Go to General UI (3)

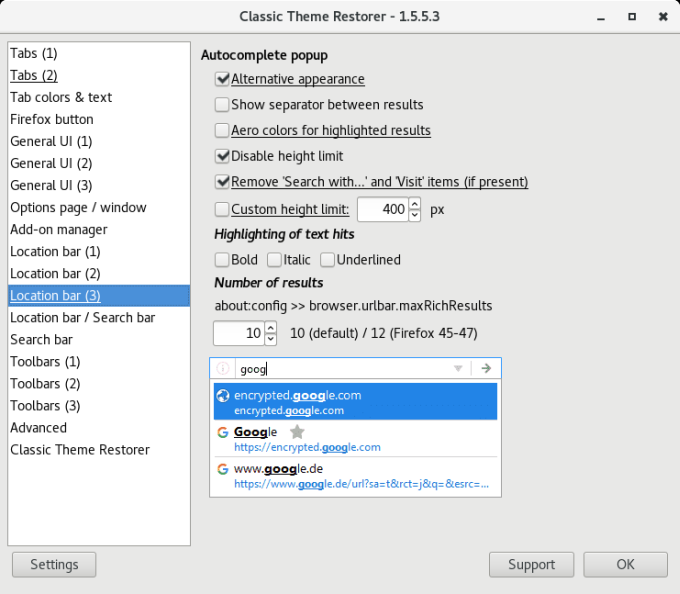[99, 186]
